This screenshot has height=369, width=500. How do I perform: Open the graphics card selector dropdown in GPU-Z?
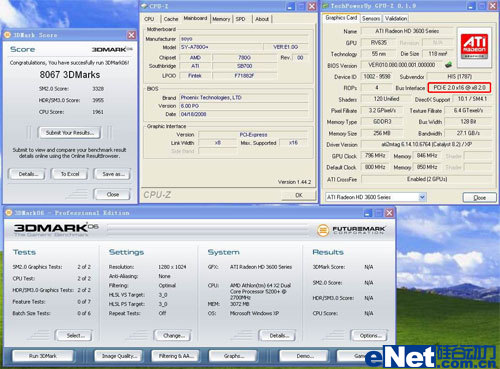(x=422, y=197)
